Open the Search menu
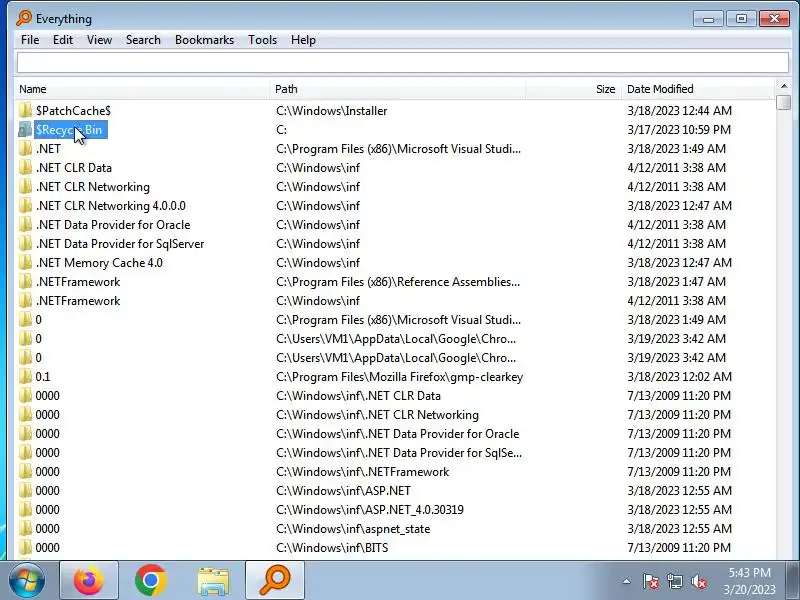This screenshot has width=800, height=600. click(143, 40)
